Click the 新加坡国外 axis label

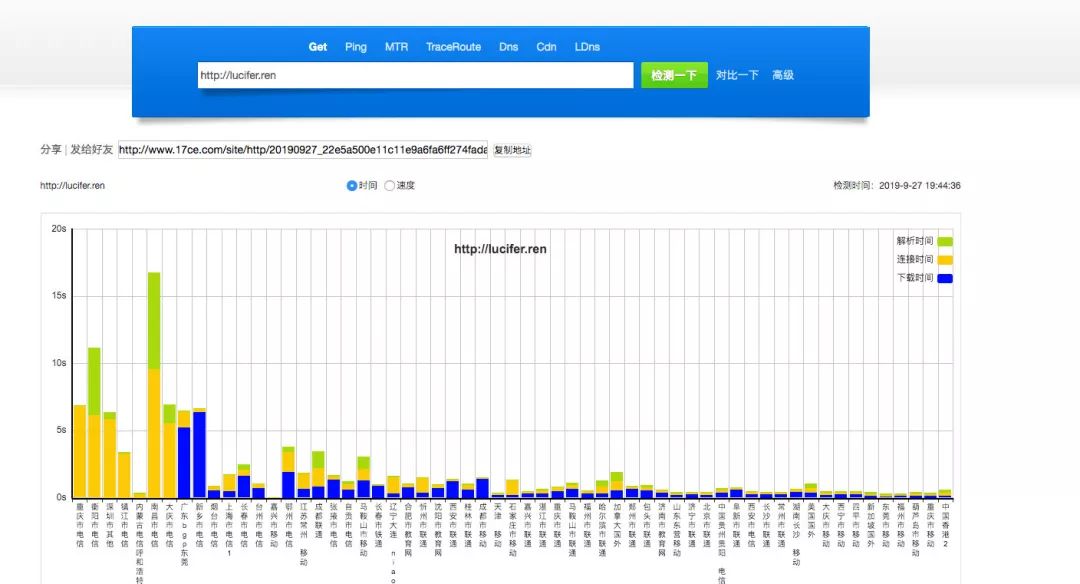tap(871, 525)
